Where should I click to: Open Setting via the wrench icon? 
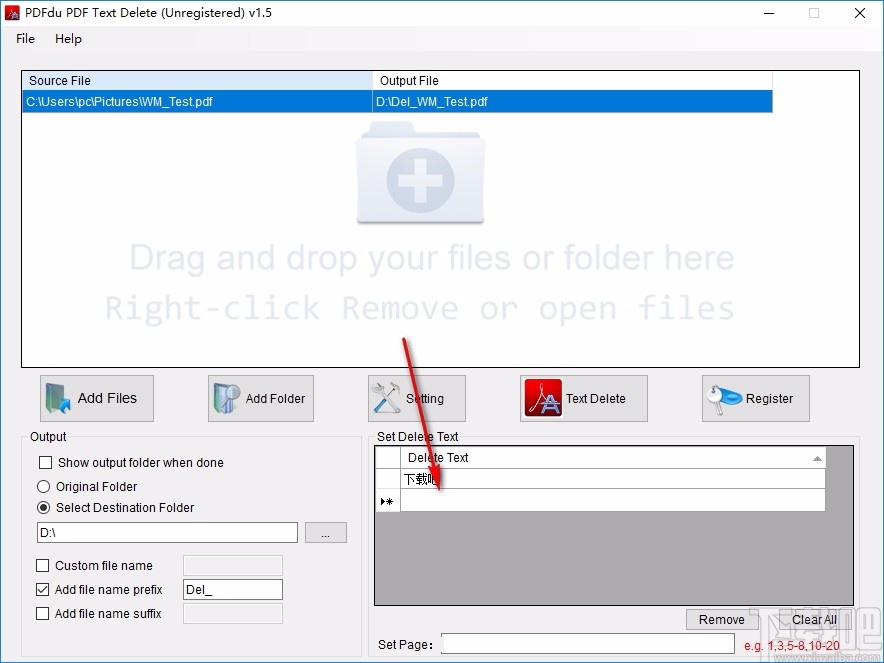[x=387, y=397]
